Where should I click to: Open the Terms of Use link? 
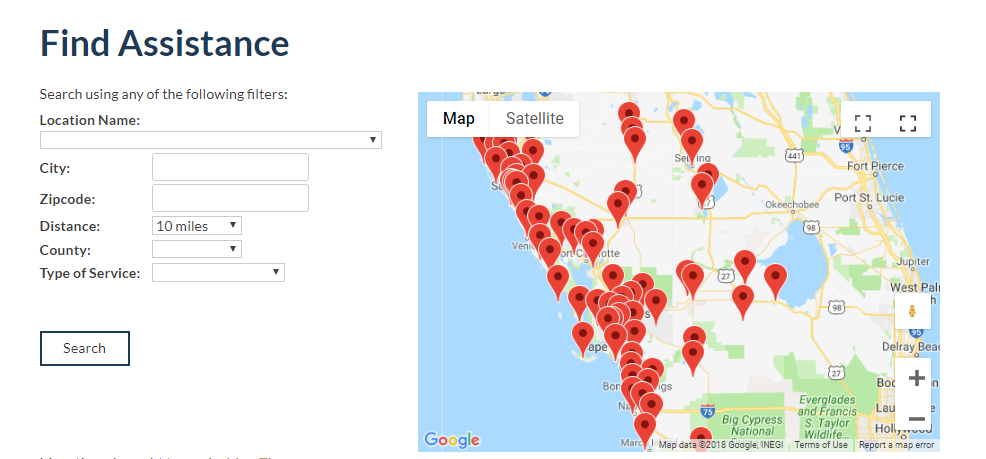(821, 445)
